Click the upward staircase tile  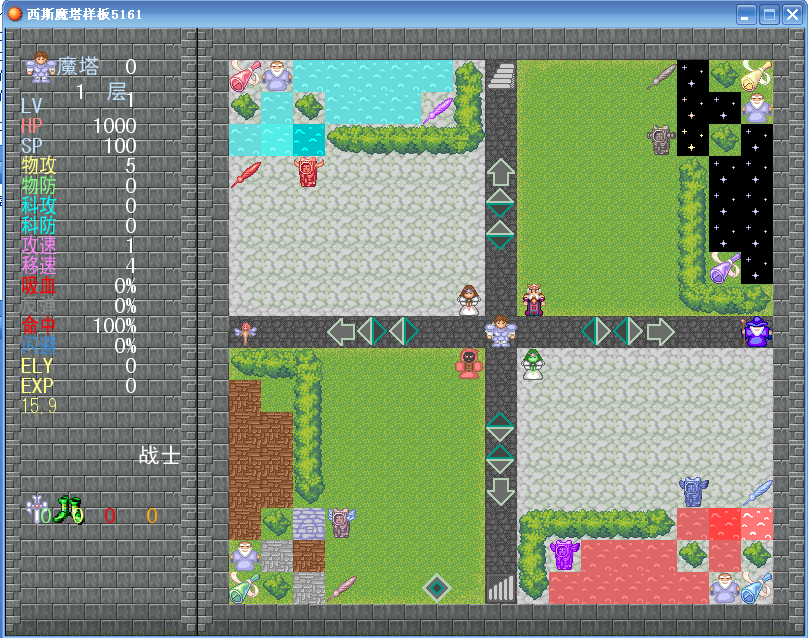[x=501, y=76]
